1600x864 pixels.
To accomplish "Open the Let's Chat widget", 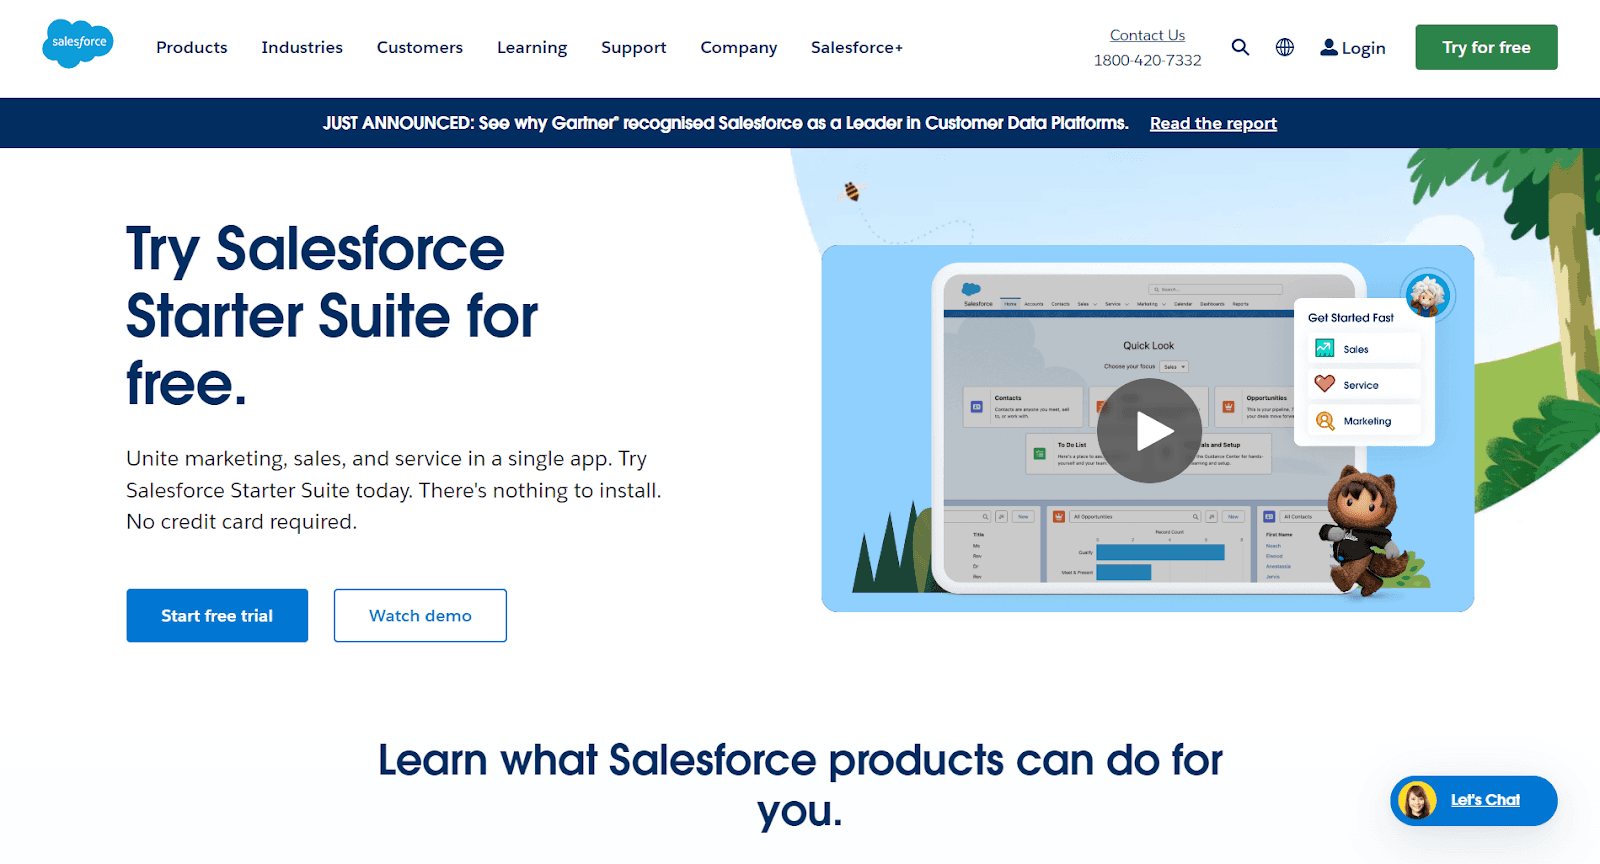I will coord(1473,800).
